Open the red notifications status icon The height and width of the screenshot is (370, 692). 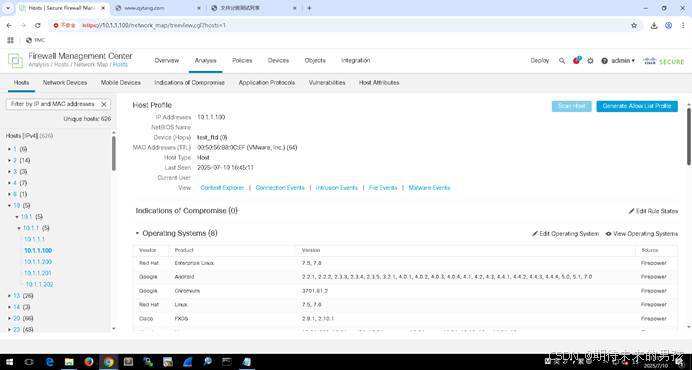tap(576, 60)
